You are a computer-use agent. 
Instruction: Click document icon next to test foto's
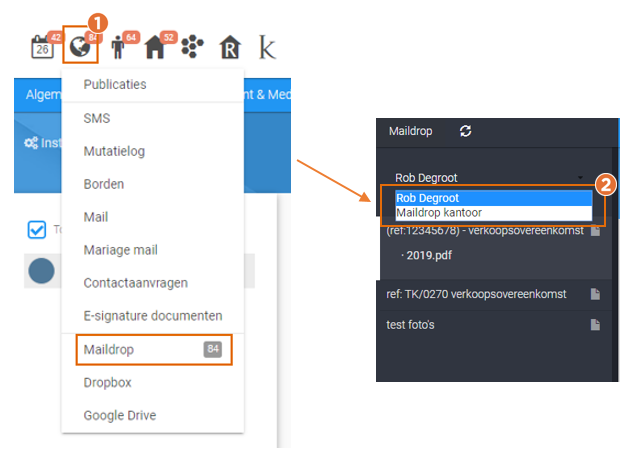pyautogui.click(x=595, y=325)
